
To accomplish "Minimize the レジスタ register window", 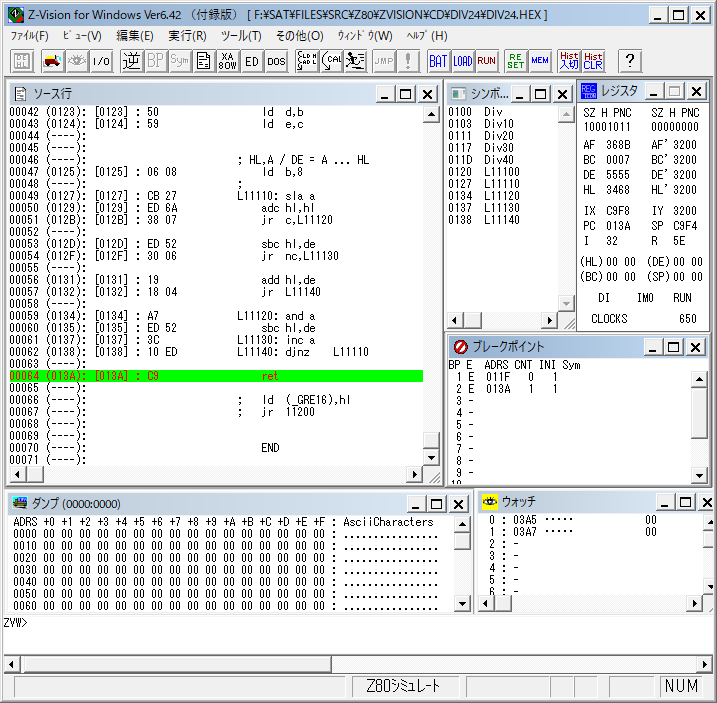I will (x=654, y=91).
